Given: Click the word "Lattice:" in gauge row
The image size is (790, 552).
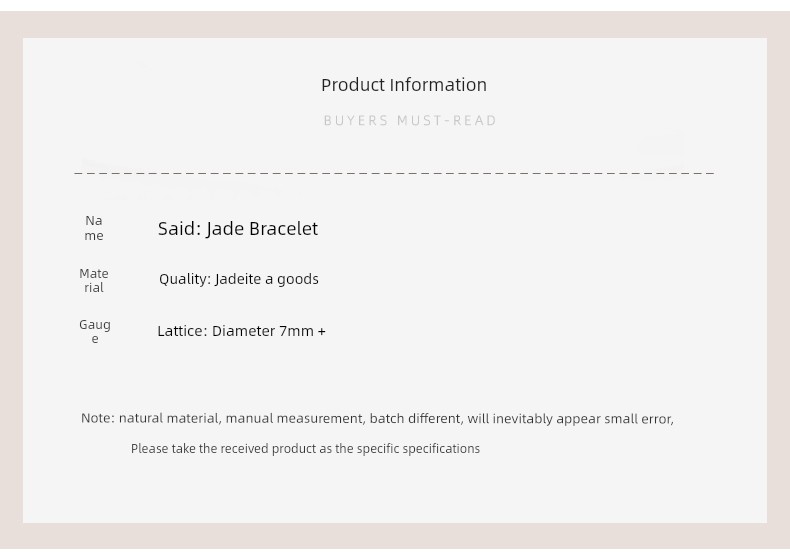Looking at the screenshot, I should (x=182, y=331).
